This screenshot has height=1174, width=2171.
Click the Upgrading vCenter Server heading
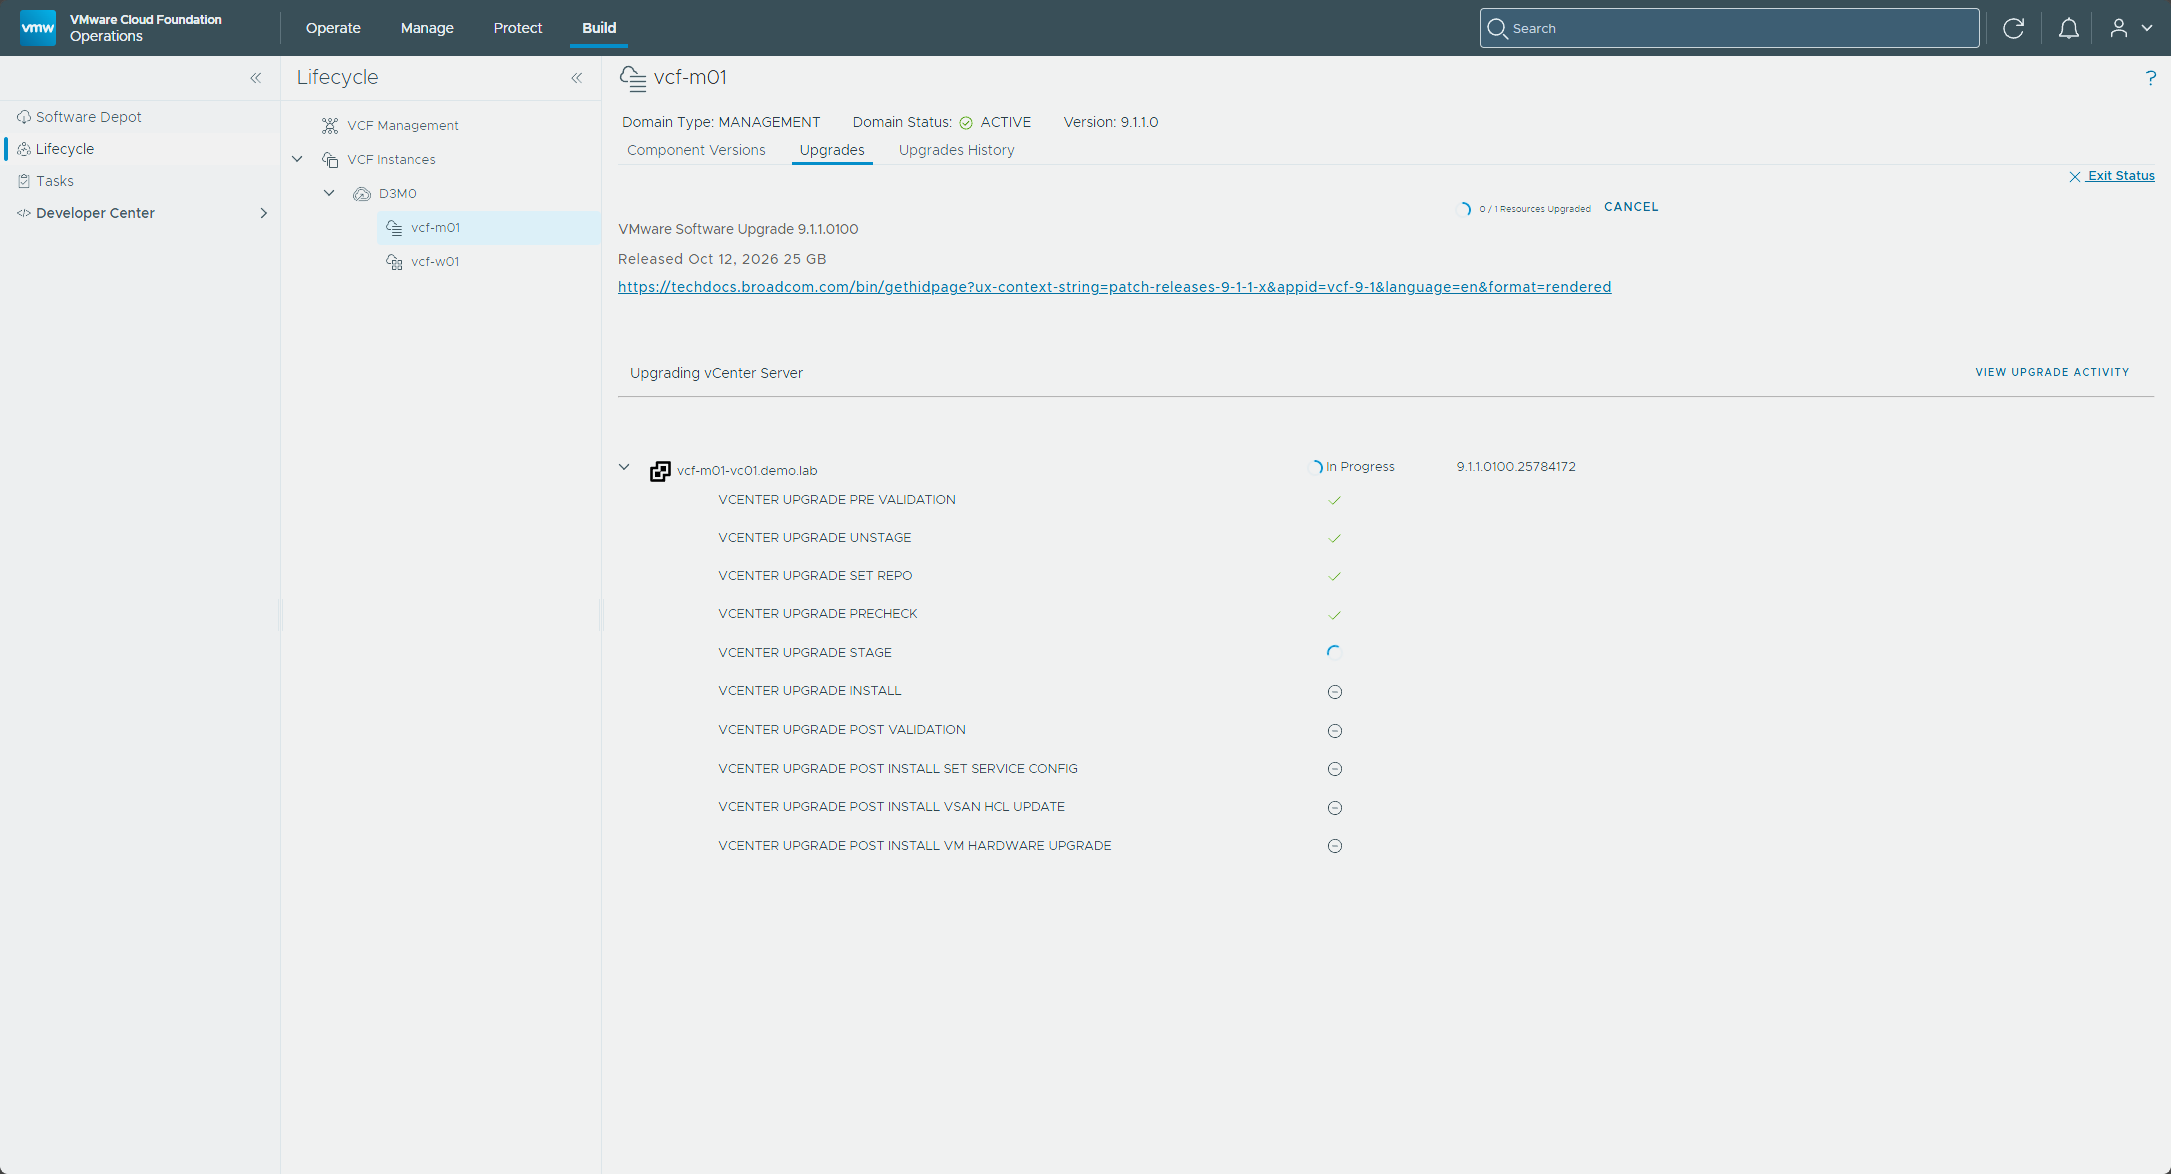point(716,373)
